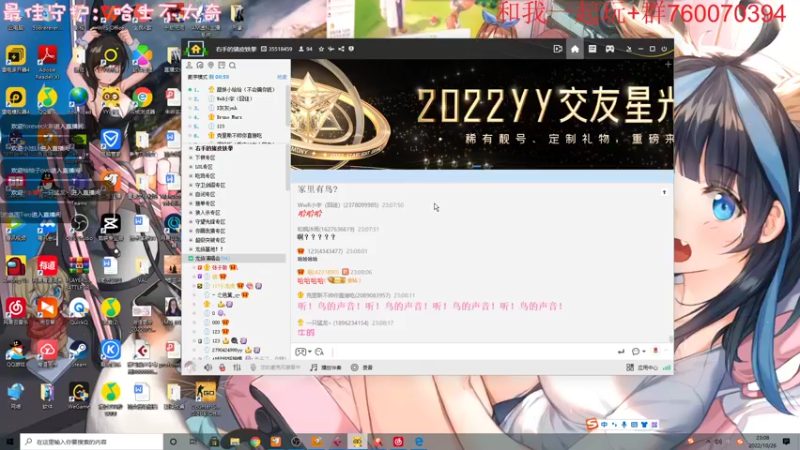Screen dimensions: 800x450
Task: Click the headset icon above mic queue
Action: 200,65
